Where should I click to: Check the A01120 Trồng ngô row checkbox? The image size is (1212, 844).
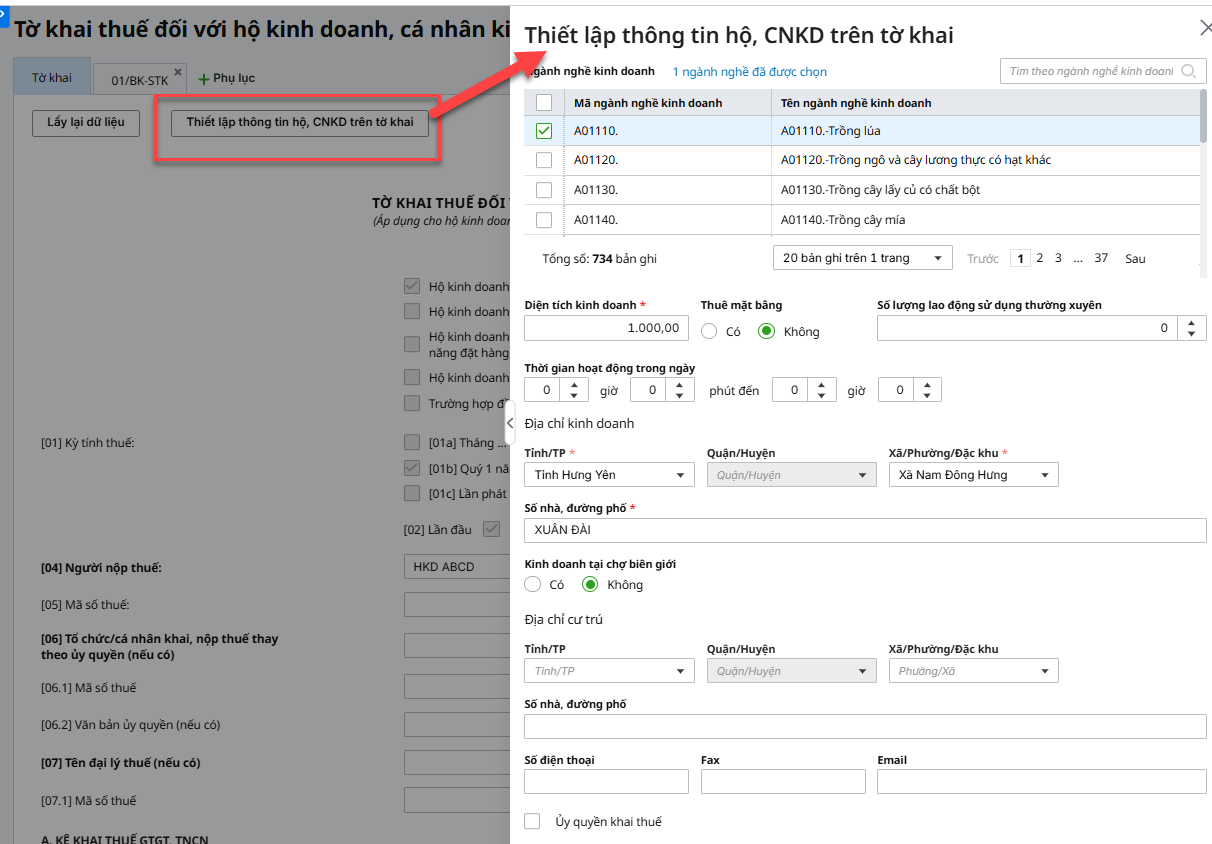pos(544,160)
